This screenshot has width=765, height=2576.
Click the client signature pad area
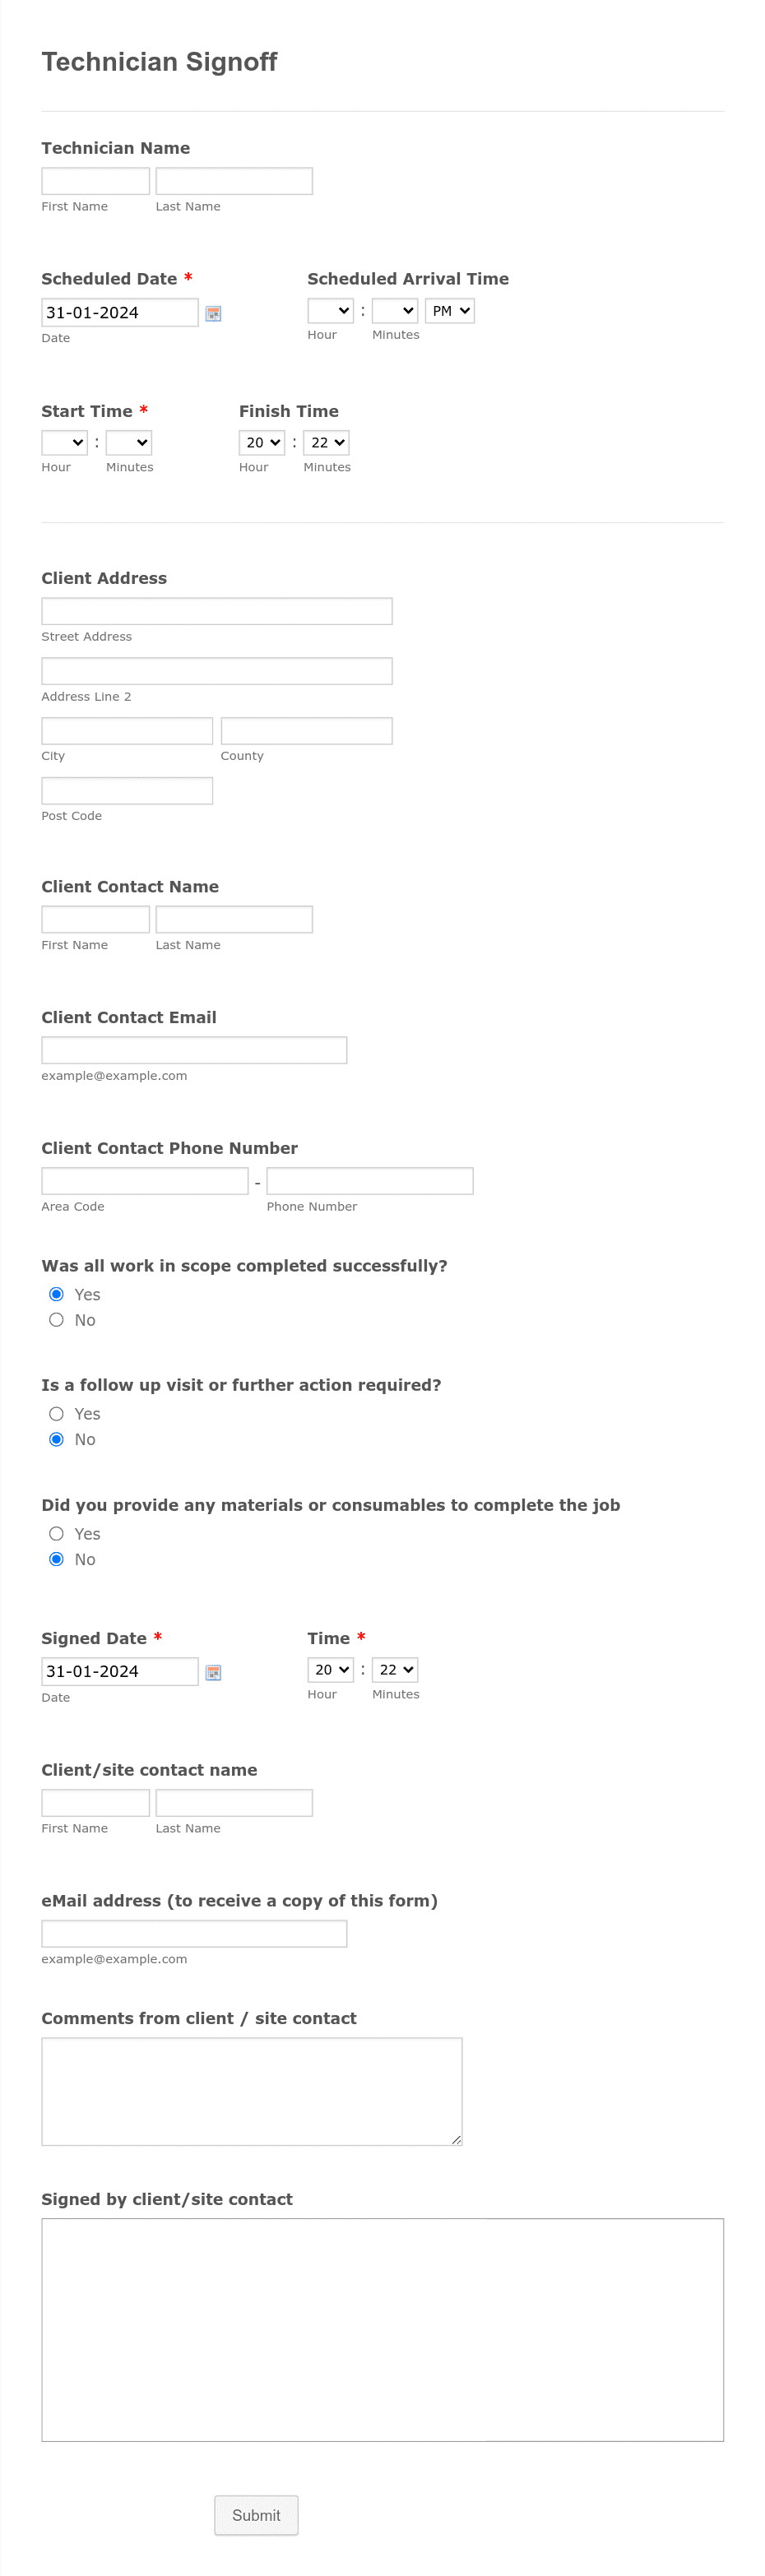(x=383, y=2330)
